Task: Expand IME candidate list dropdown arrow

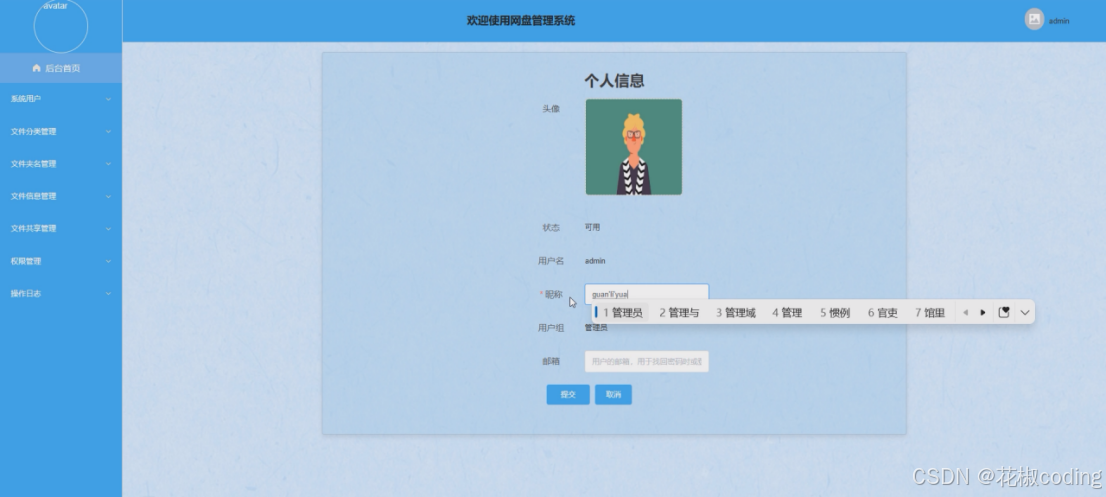Action: pos(1025,312)
